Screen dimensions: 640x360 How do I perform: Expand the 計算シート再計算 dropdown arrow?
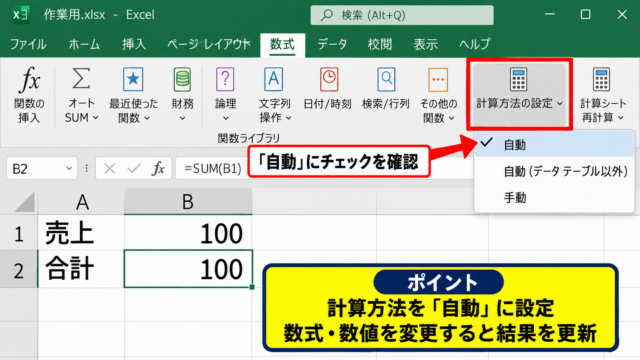(x=621, y=118)
